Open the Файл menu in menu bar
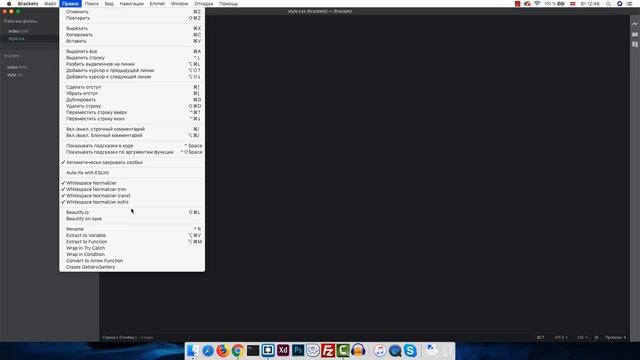This screenshot has width=640, height=360. (x=50, y=4)
